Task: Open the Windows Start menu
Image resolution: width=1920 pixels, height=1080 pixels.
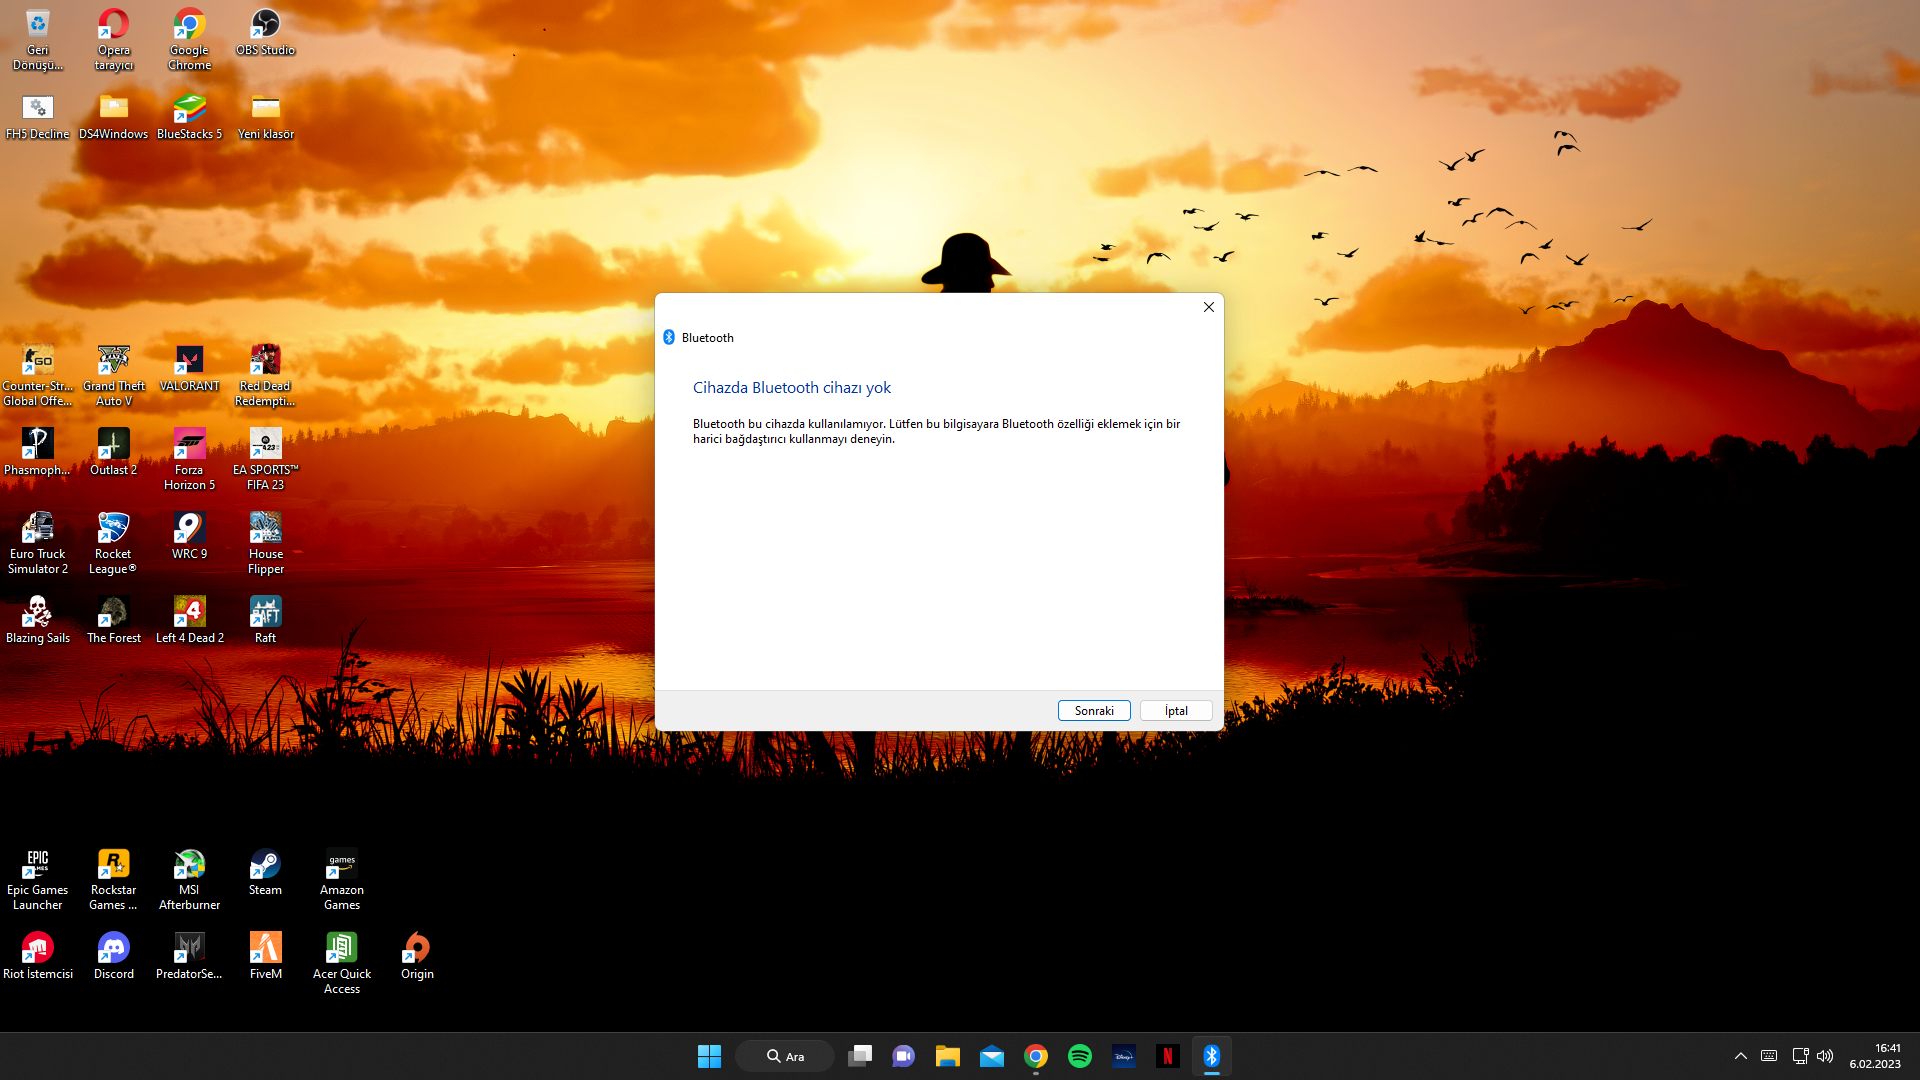Action: pos(709,1056)
